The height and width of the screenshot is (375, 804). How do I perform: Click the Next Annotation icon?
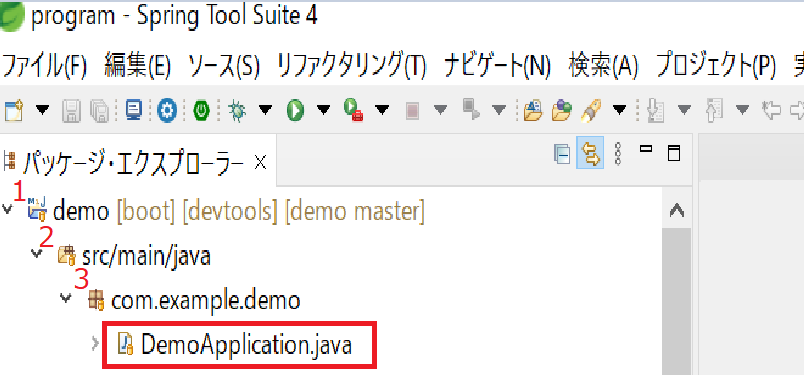coord(655,110)
